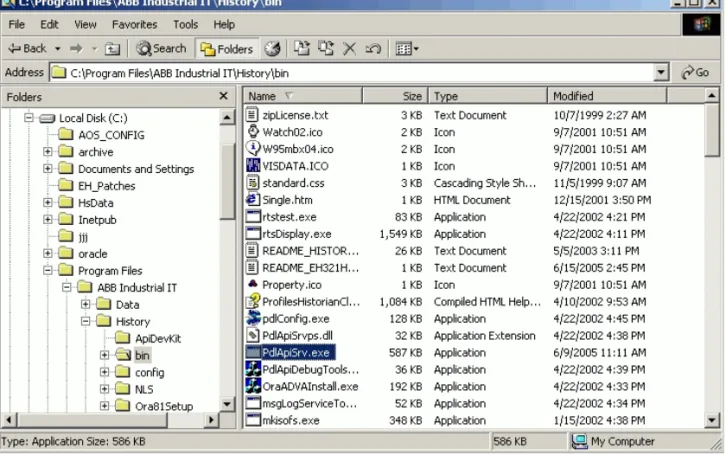The width and height of the screenshot is (726, 455).
Task: Select the VISDATA.ICO file icon
Action: [x=252, y=166]
